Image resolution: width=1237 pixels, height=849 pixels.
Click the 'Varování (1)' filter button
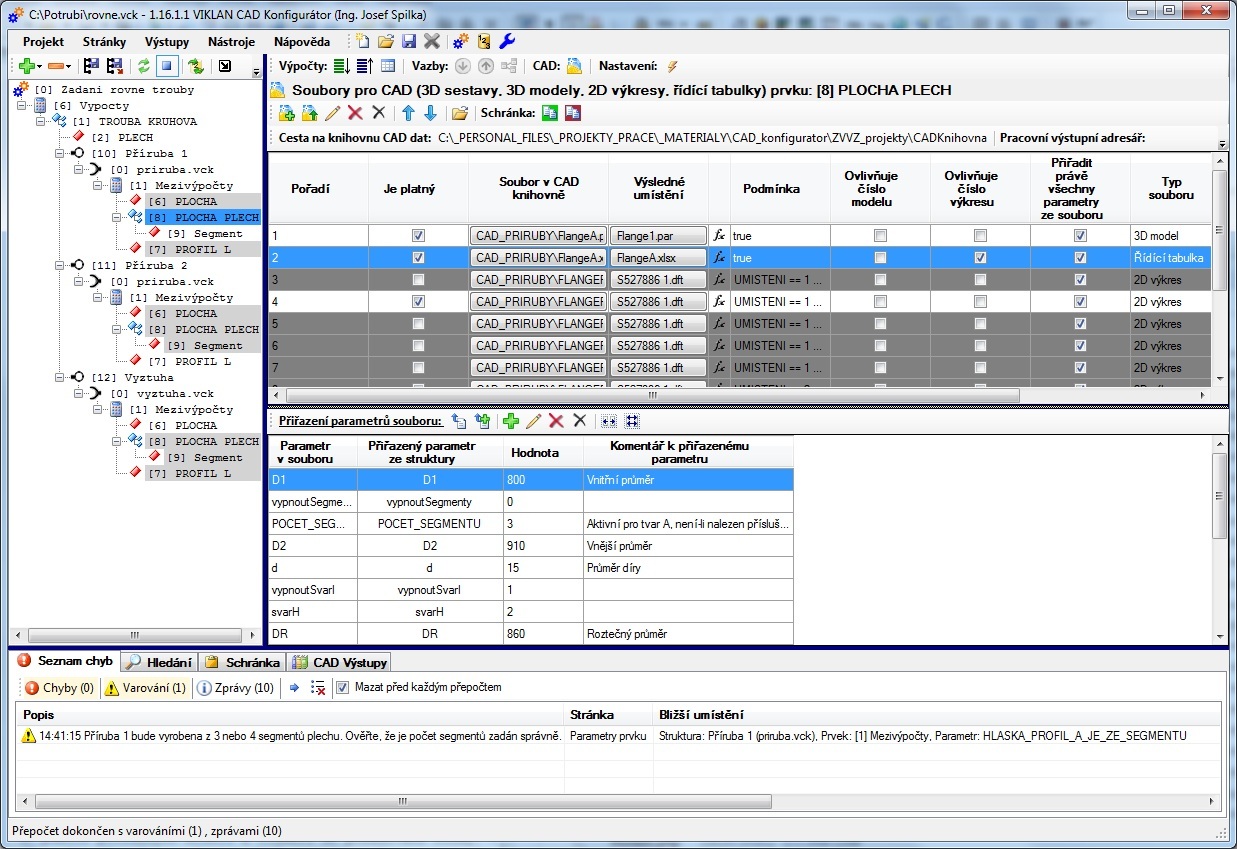146,688
